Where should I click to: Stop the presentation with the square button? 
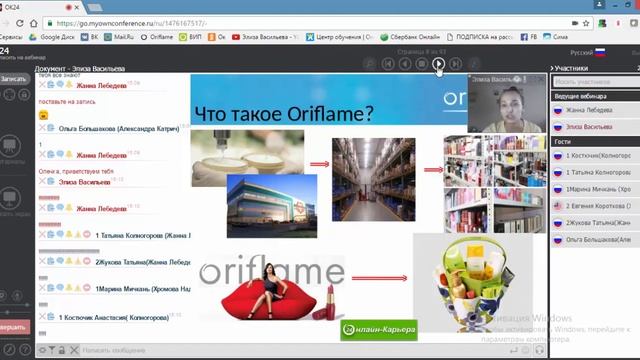point(422,64)
